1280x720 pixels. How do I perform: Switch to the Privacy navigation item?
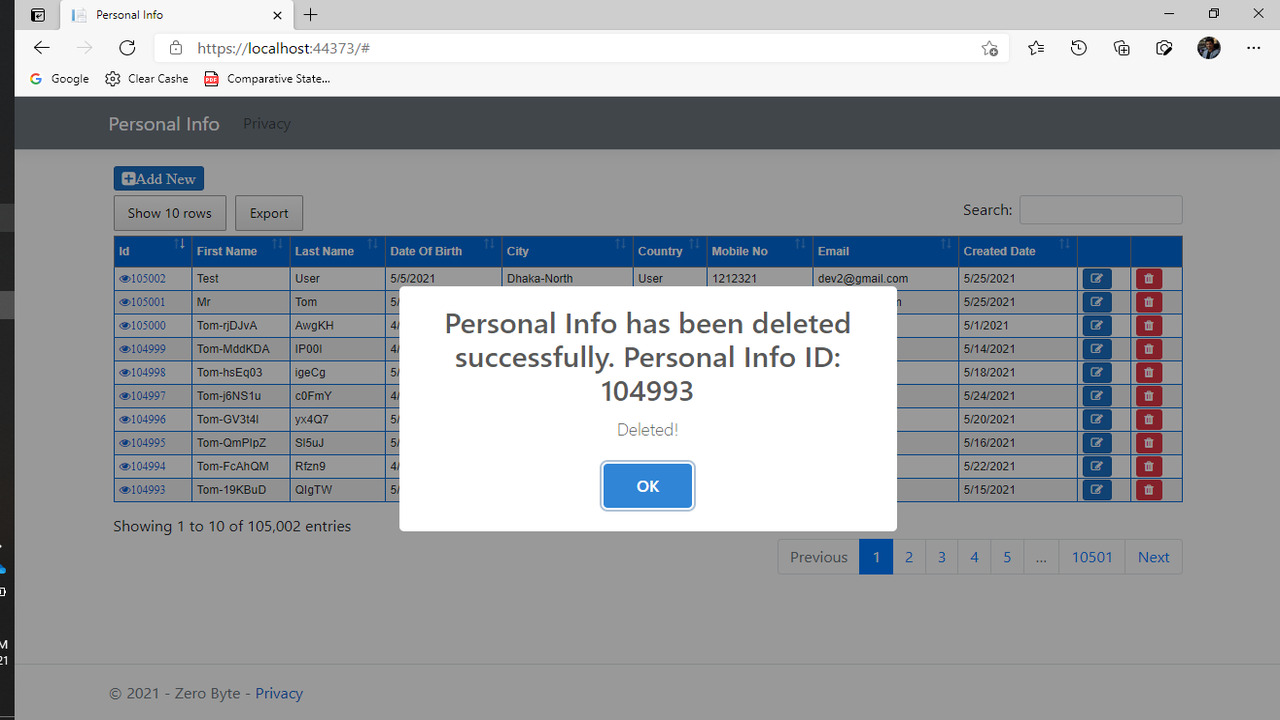266,123
